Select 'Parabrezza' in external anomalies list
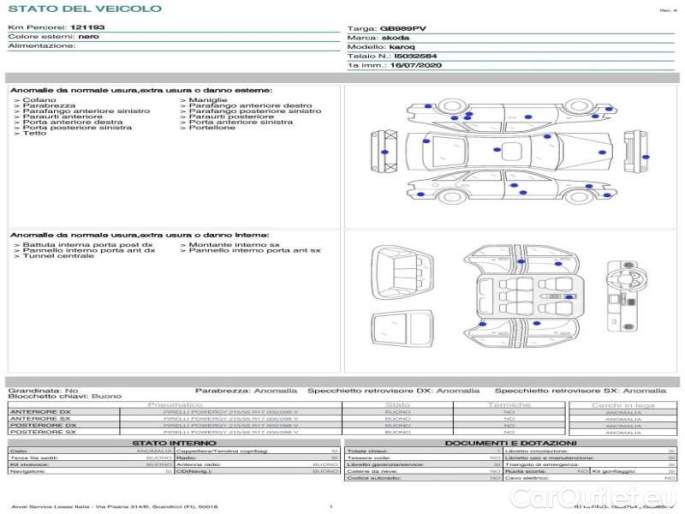The height and width of the screenshot is (514, 685). click(49, 106)
